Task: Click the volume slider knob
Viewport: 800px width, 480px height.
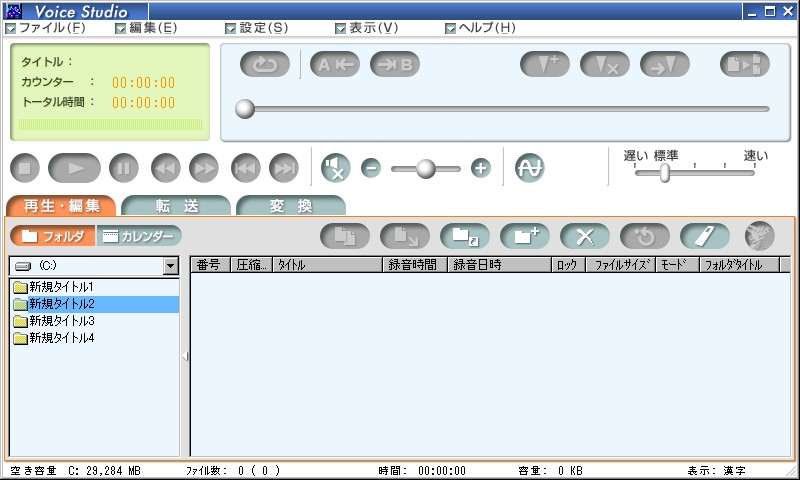Action: pyautogui.click(x=426, y=168)
